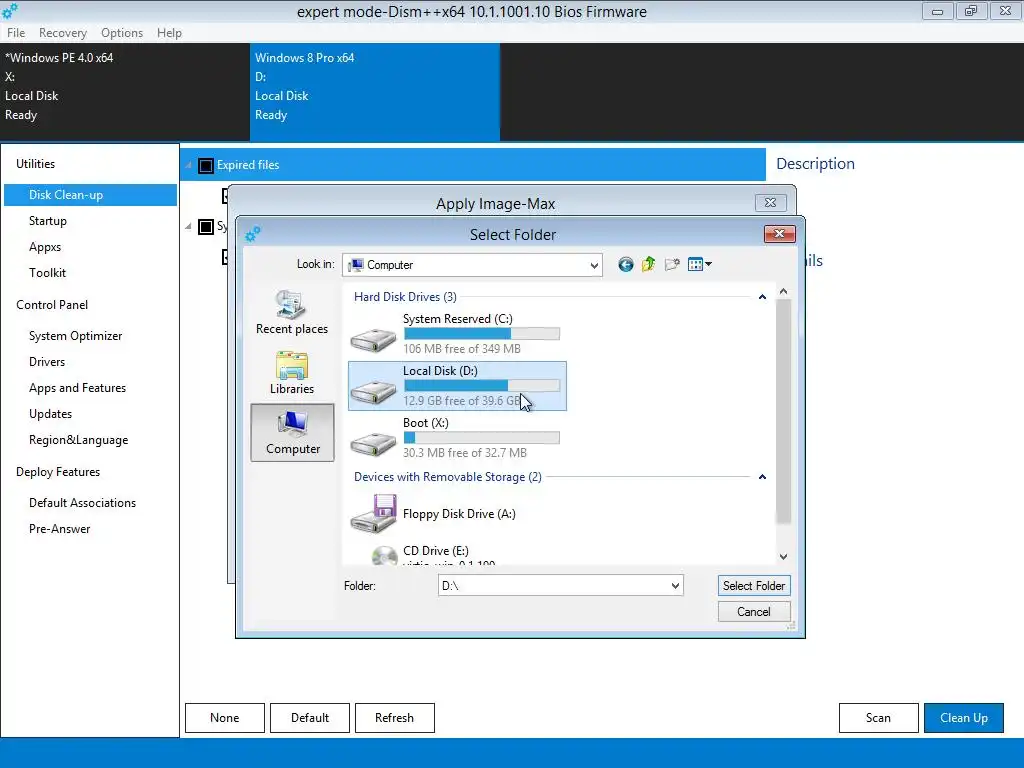1024x768 pixels.
Task: Click the Back arrow icon in Select Folder
Action: (x=626, y=264)
